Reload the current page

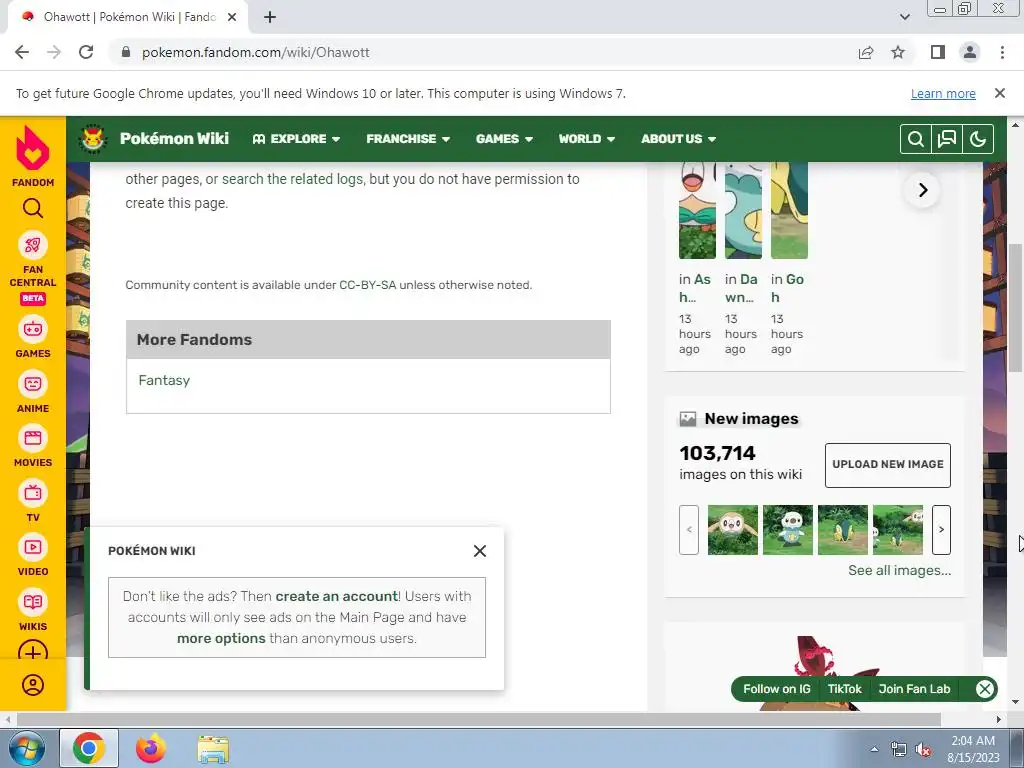coord(86,52)
